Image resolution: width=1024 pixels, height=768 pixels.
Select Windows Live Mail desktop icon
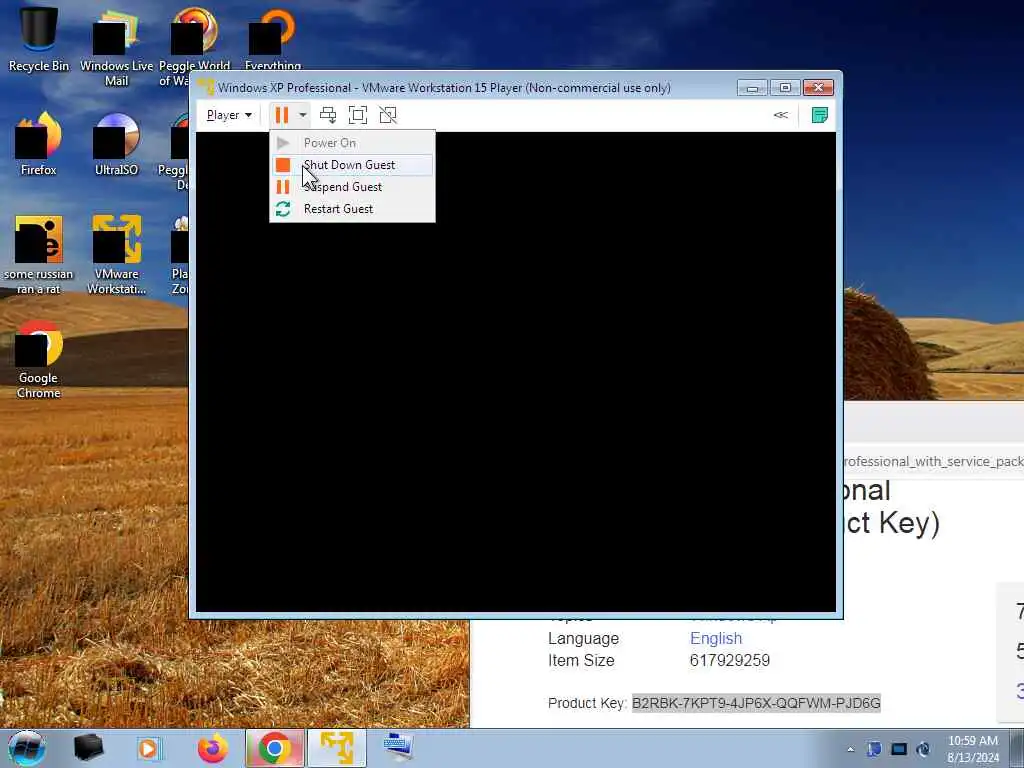pyautogui.click(x=116, y=47)
